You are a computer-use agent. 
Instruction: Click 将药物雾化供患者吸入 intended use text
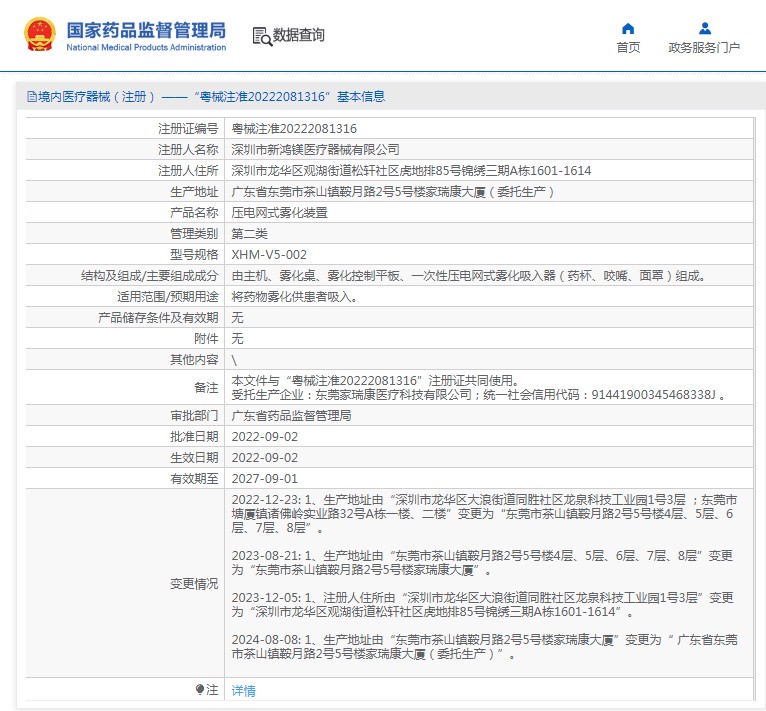coord(295,297)
